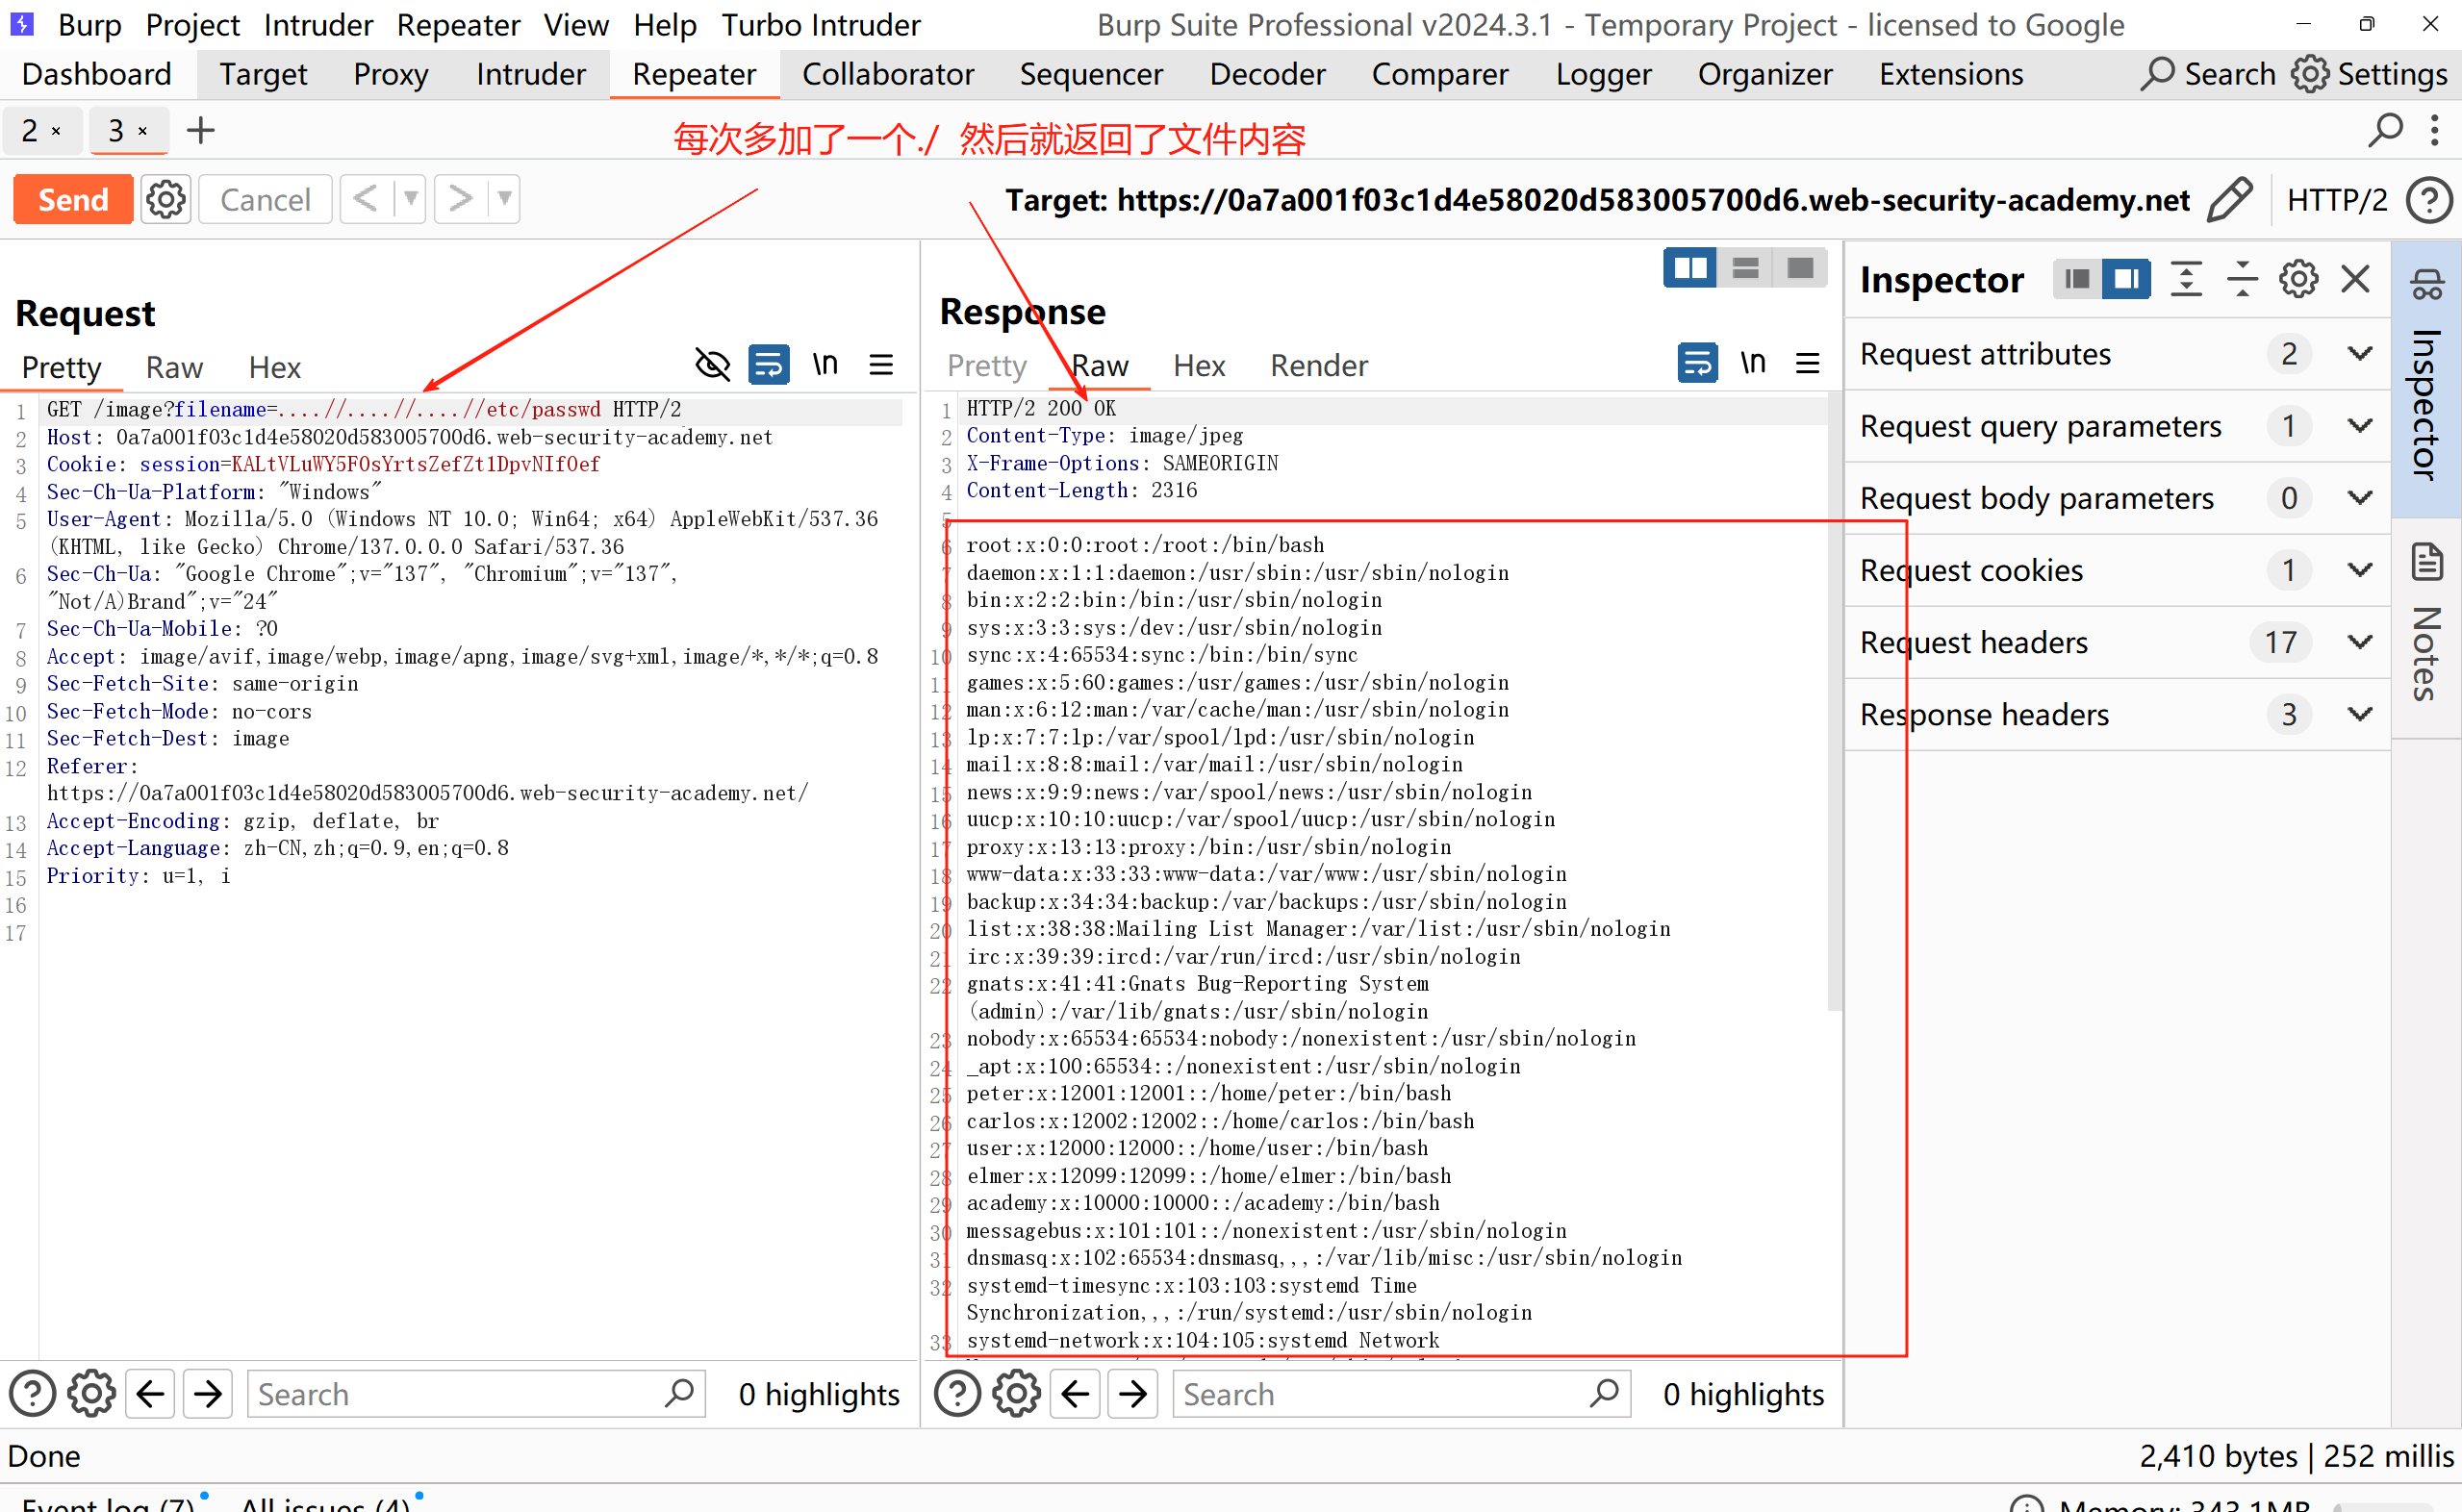The image size is (2462, 1512).
Task: Expand Request cookies section
Action: coord(2359,570)
